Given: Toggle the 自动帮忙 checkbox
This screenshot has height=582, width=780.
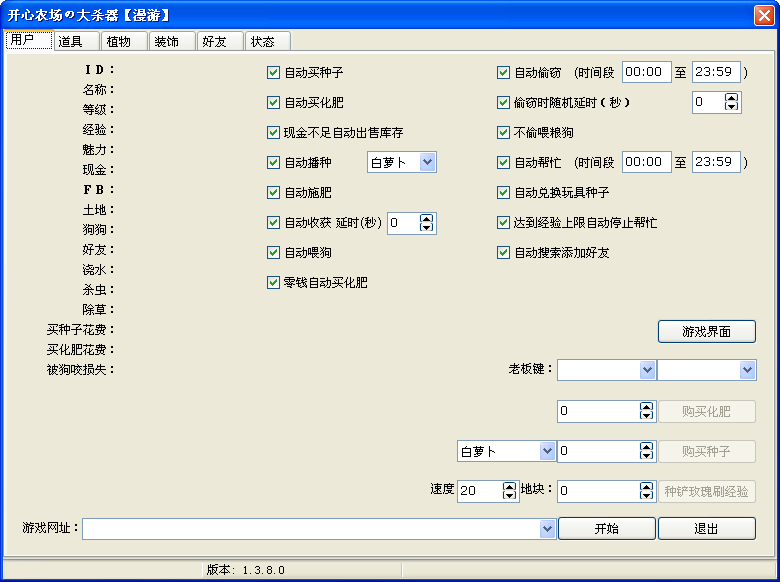Looking at the screenshot, I should (x=503, y=162).
